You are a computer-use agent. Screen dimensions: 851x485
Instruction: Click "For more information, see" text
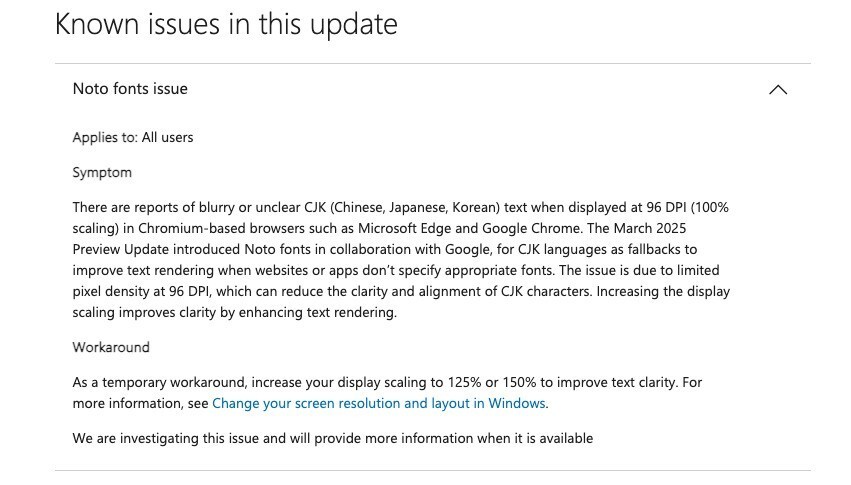[x=140, y=403]
